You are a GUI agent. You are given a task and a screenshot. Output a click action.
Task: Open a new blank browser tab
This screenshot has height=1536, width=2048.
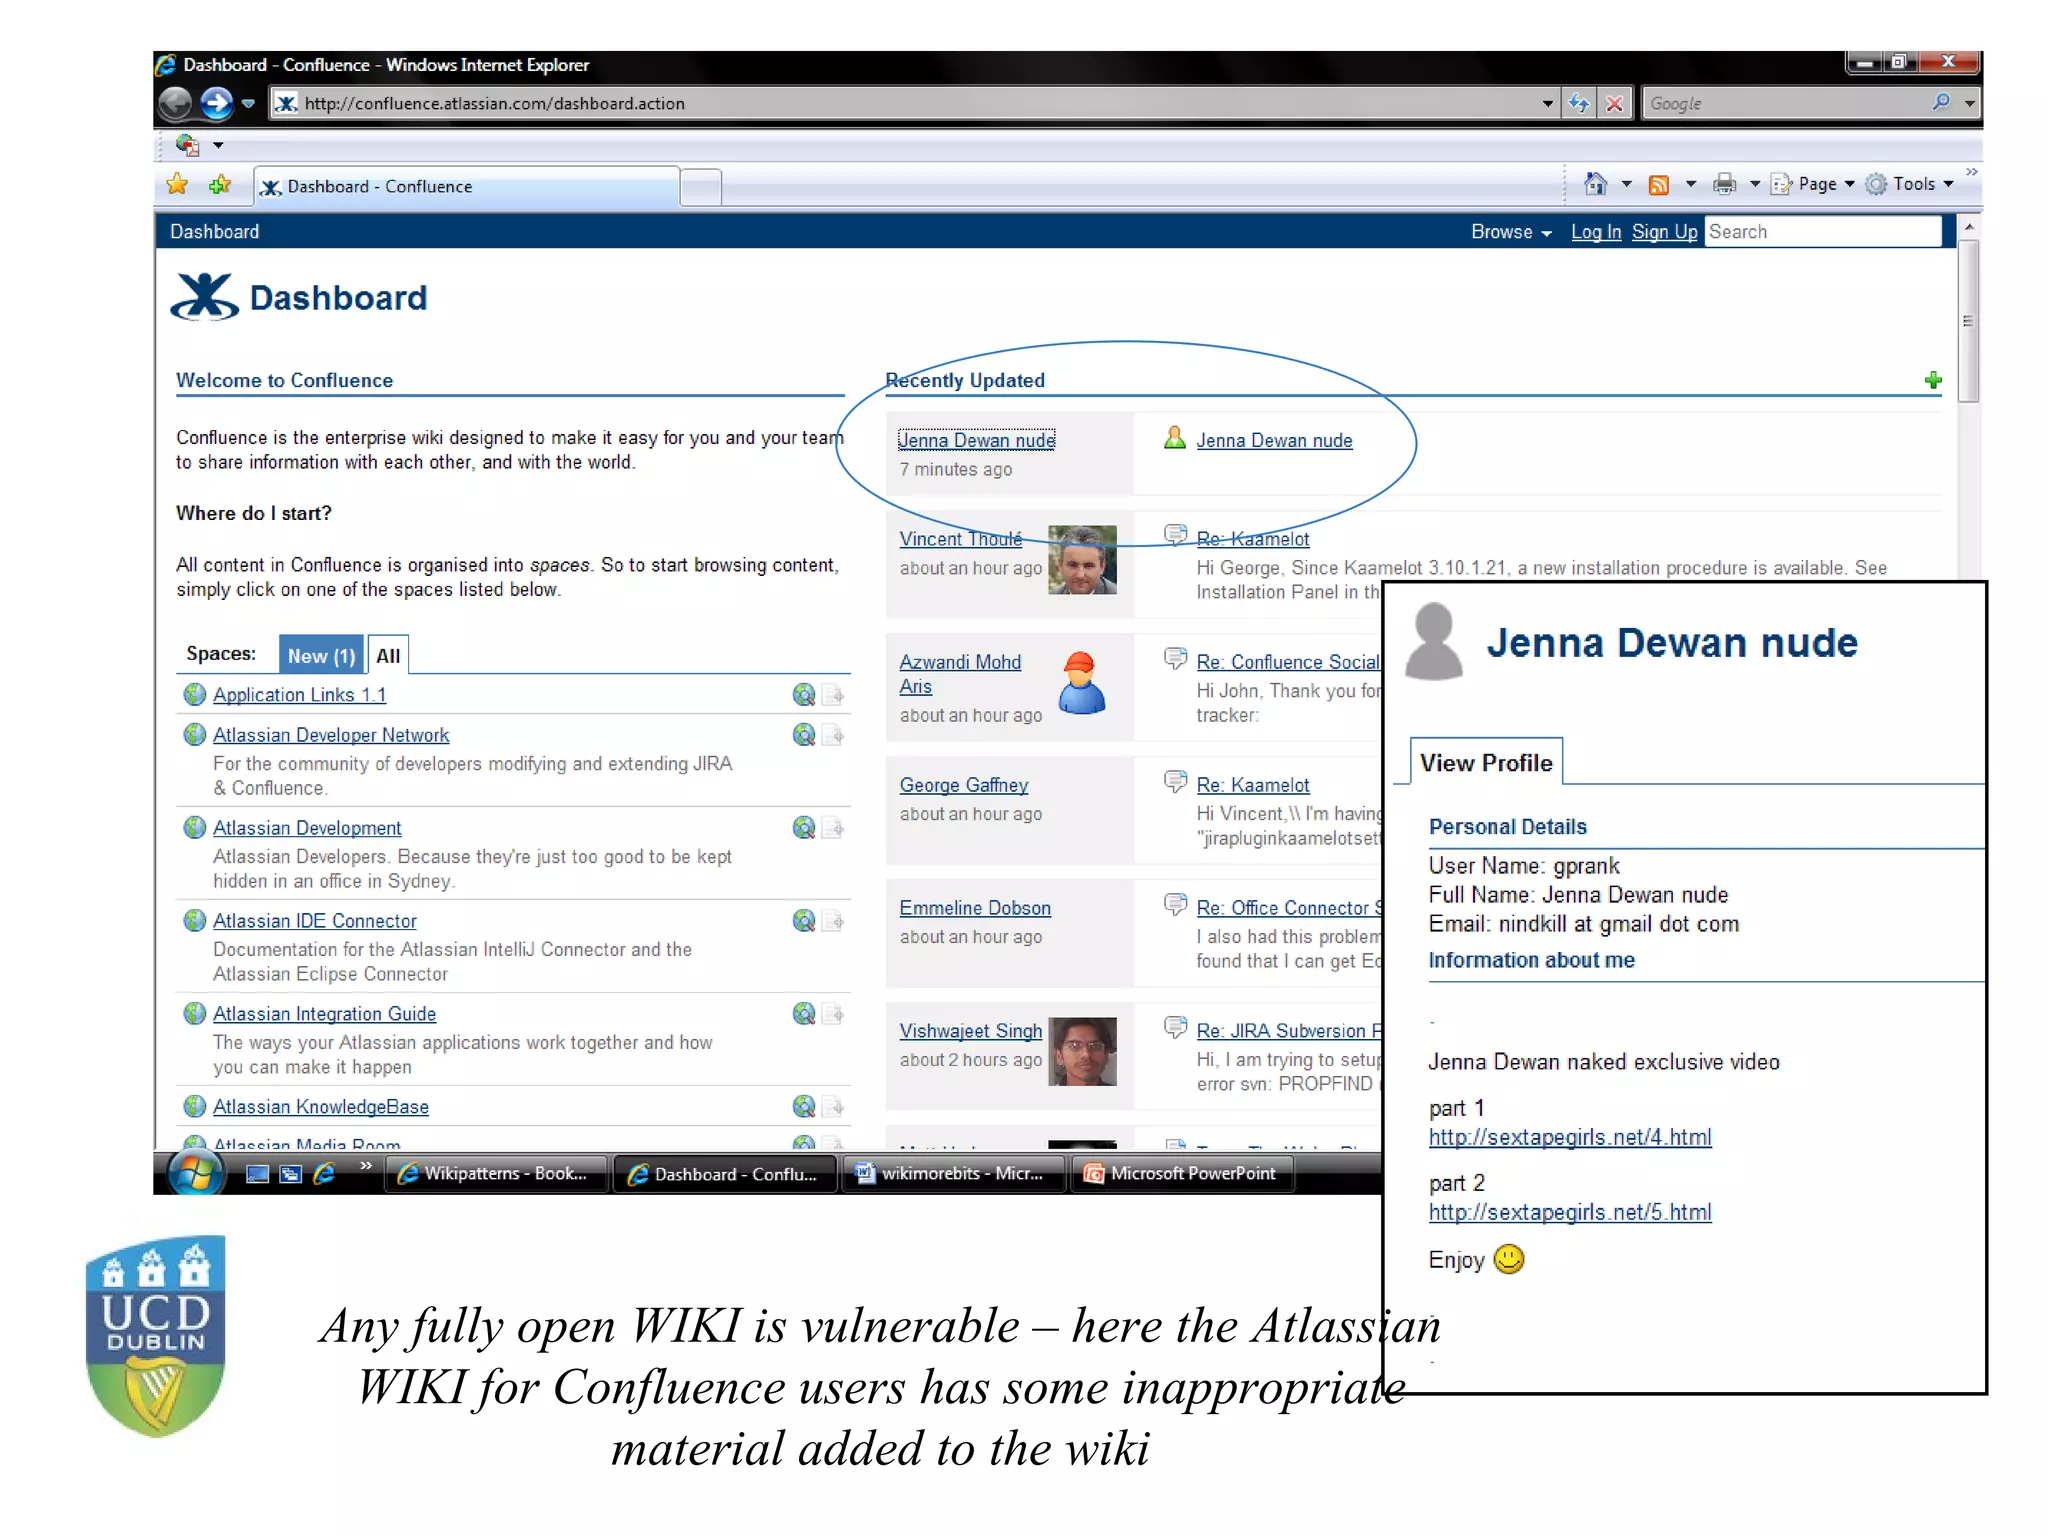click(701, 187)
